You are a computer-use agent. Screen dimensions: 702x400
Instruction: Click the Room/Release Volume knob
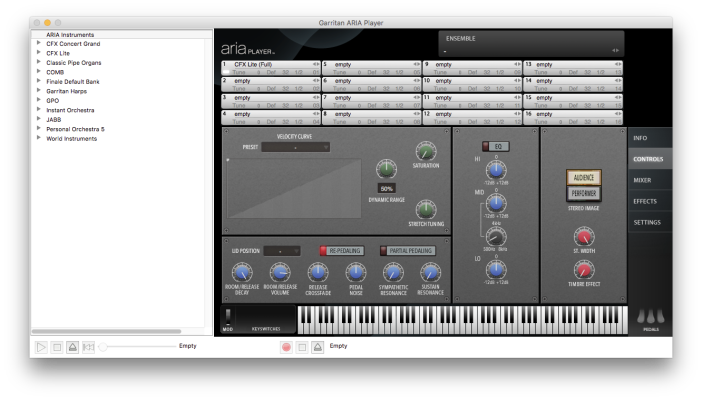pyautogui.click(x=280, y=272)
